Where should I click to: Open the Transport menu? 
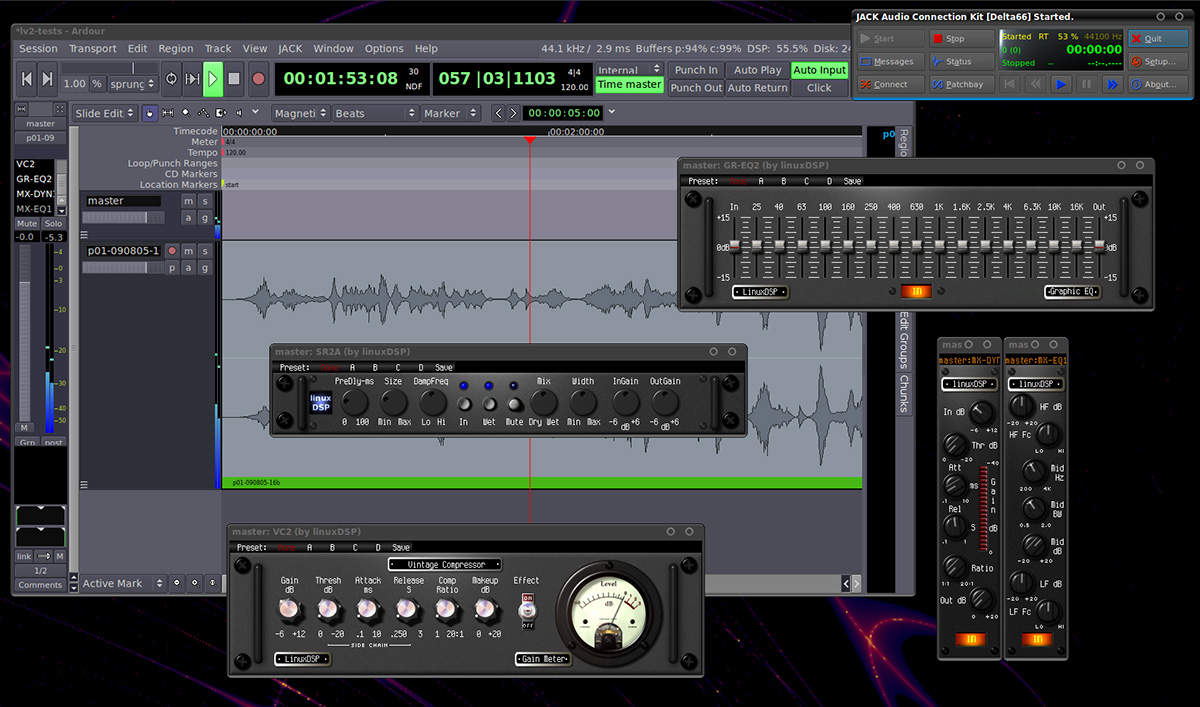click(x=93, y=48)
